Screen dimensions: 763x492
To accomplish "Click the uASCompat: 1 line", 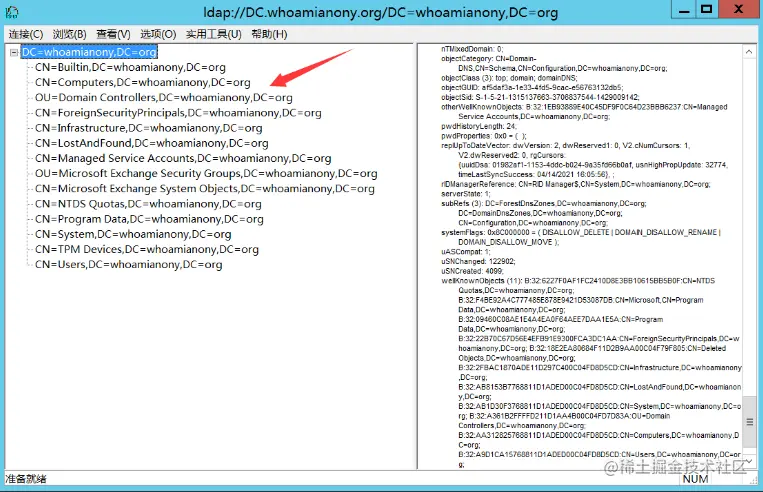I will coord(466,252).
